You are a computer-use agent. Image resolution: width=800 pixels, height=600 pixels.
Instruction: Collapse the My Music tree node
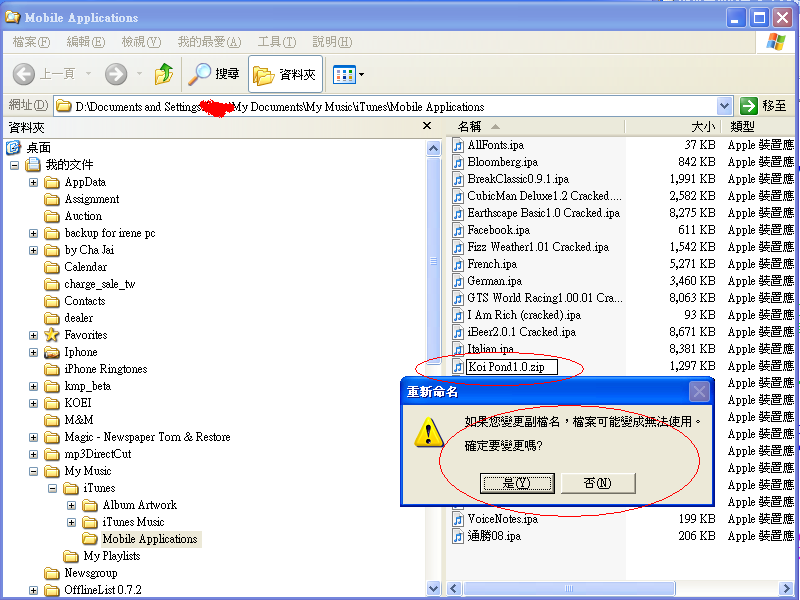point(34,471)
